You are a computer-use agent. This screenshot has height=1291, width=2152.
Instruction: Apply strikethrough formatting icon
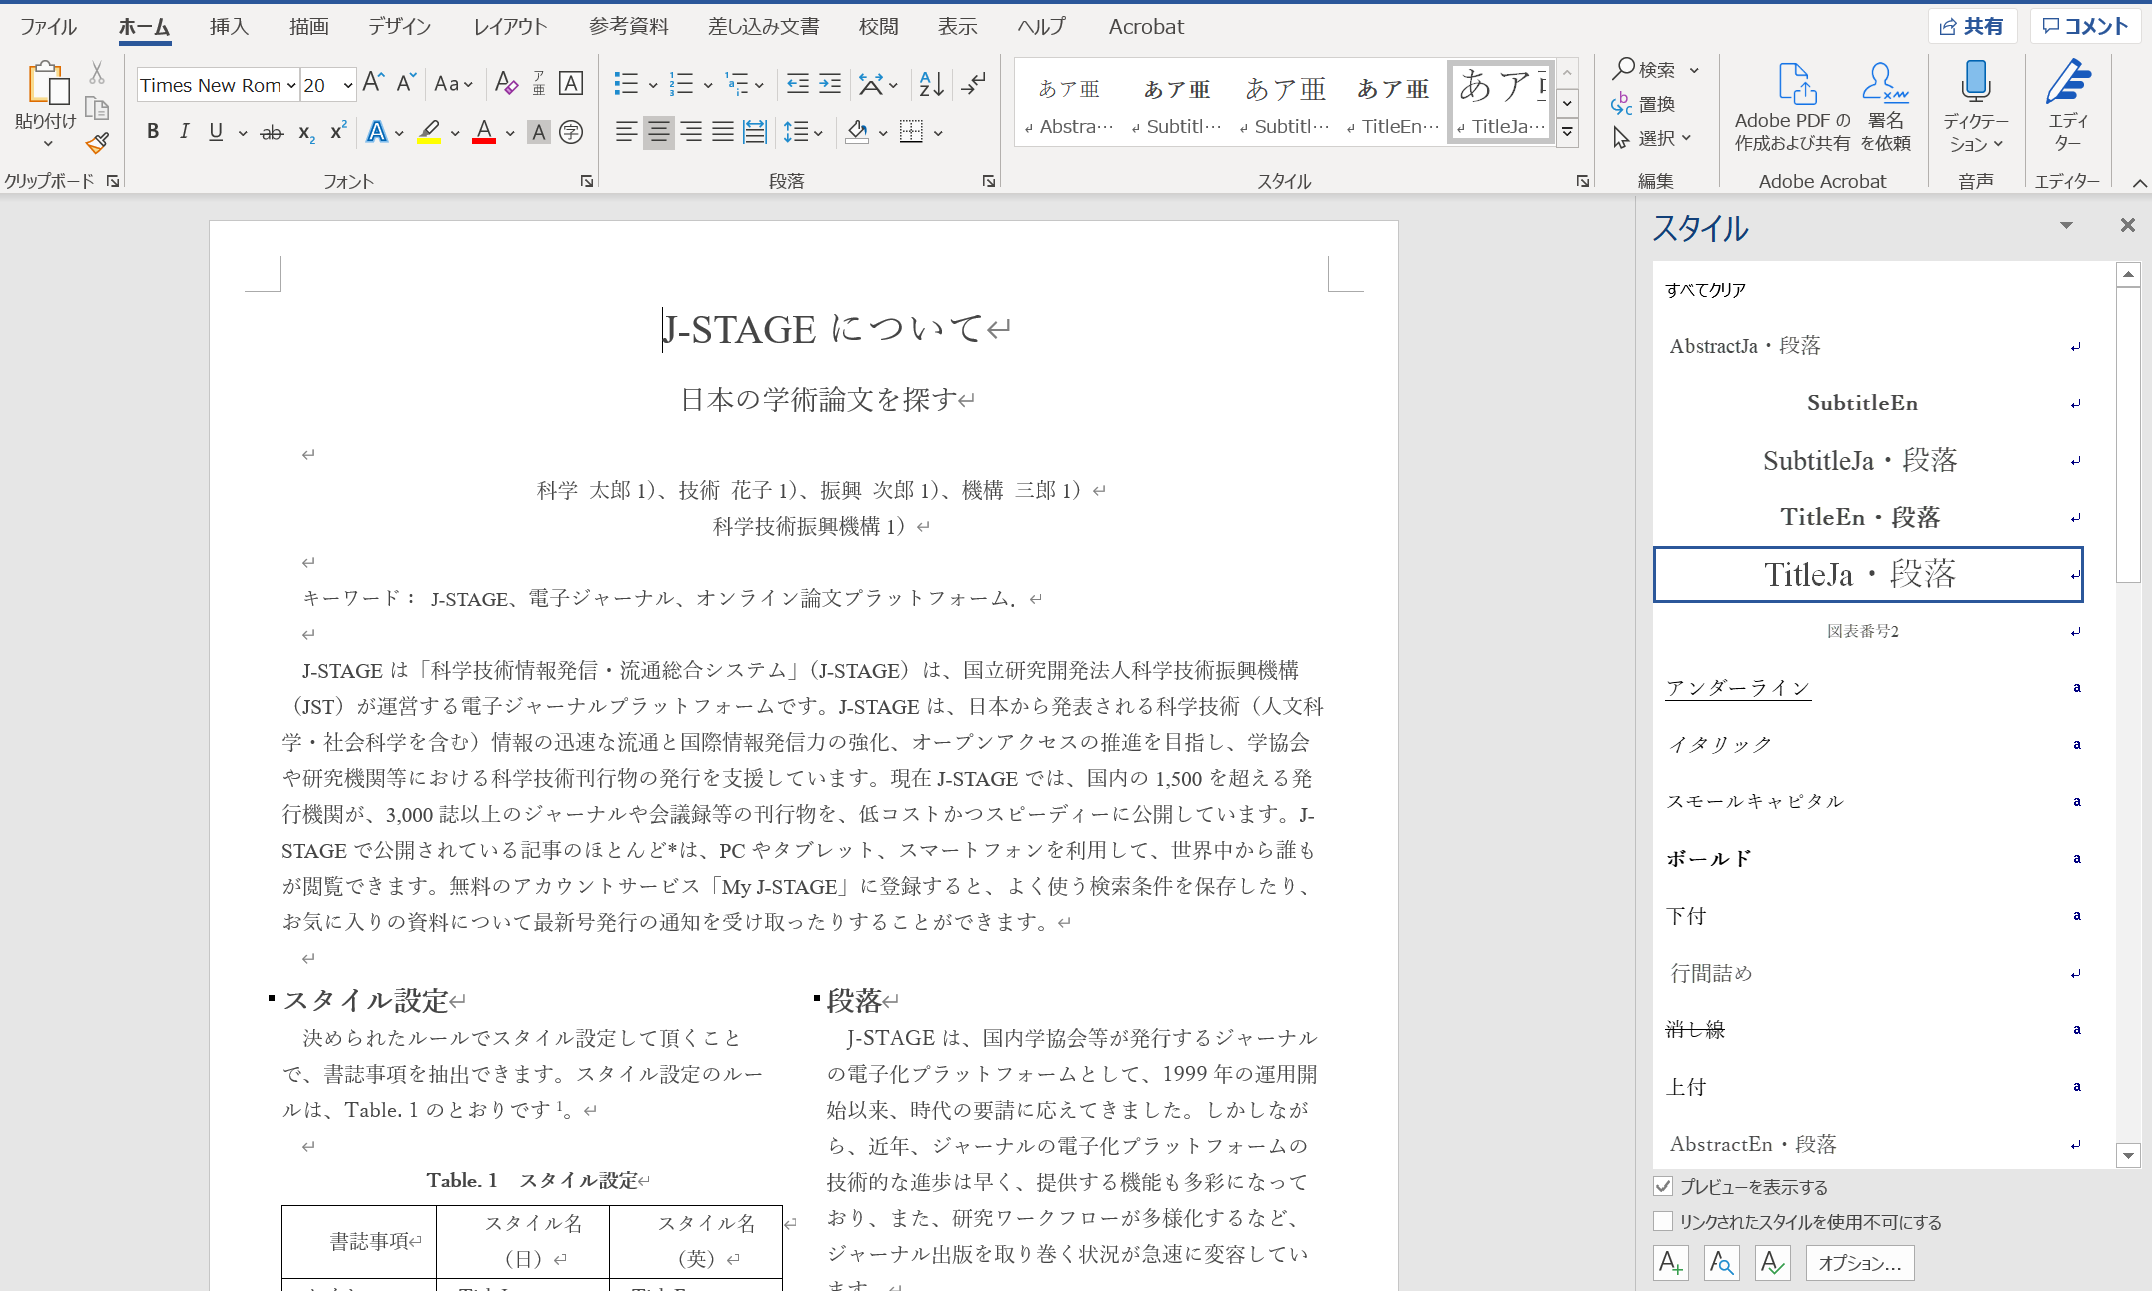[271, 132]
